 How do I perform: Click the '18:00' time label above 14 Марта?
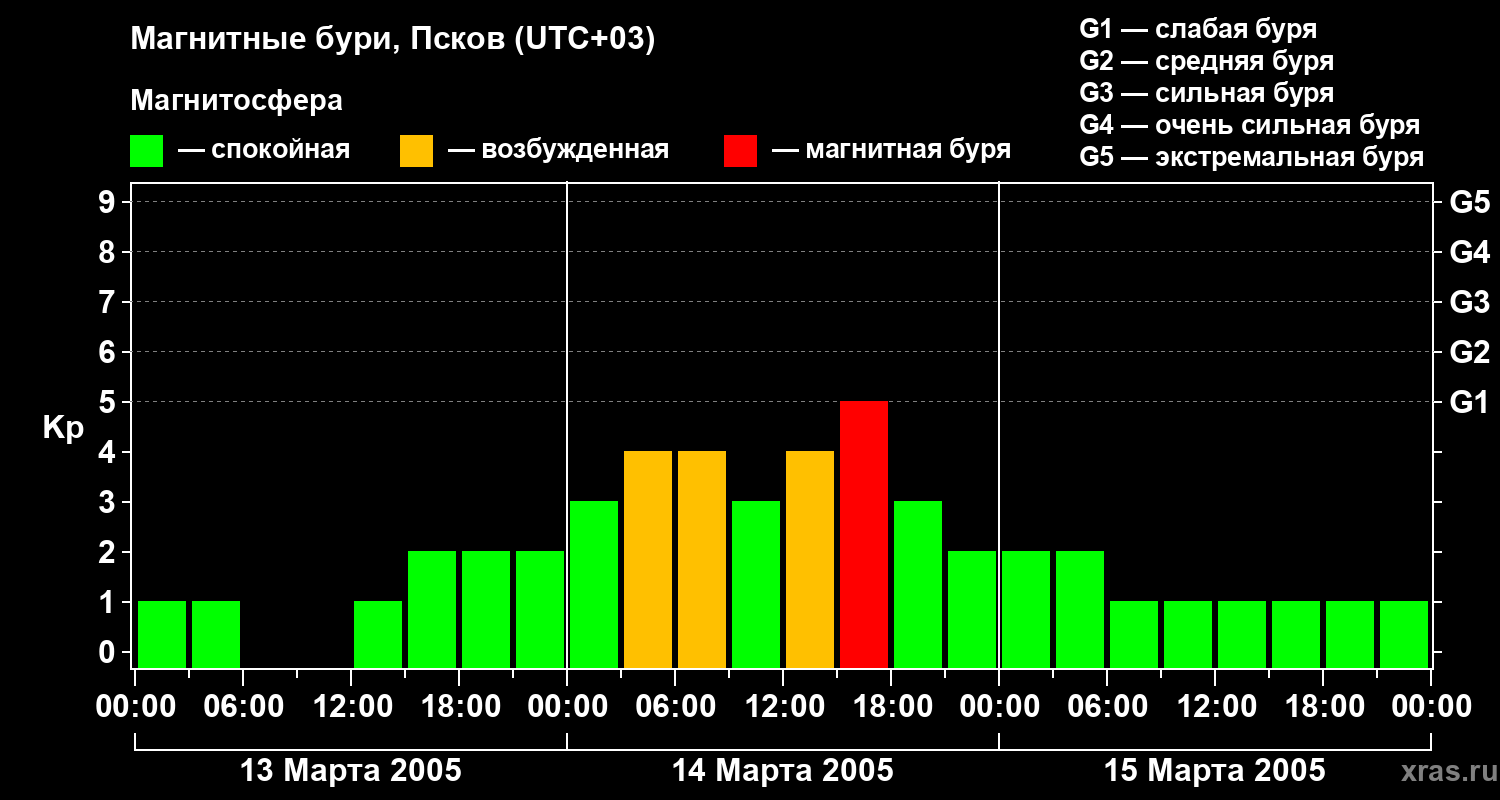coord(891,708)
